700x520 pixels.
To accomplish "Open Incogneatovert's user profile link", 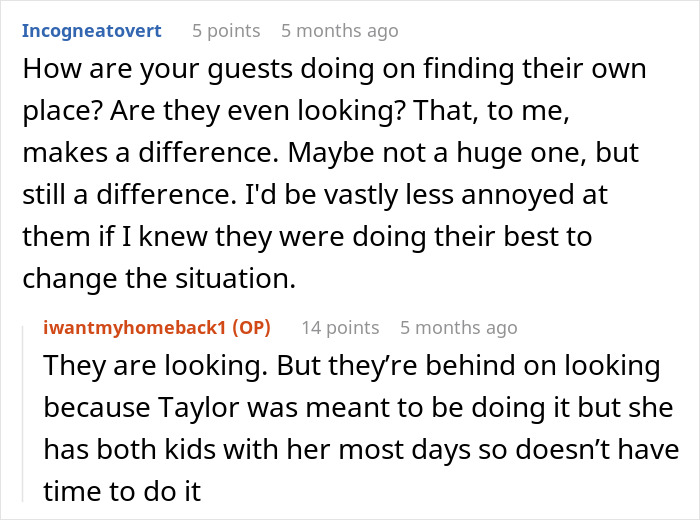I will click(92, 31).
